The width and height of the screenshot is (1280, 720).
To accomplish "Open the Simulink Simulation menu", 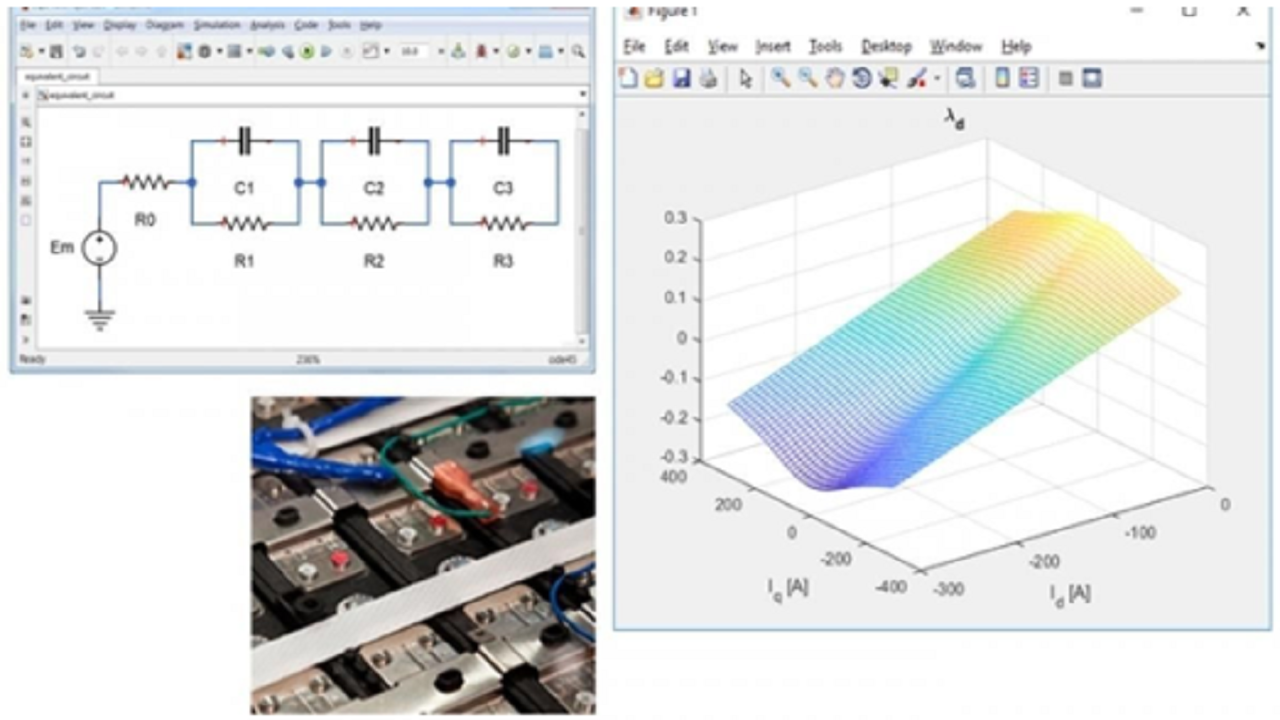I will (x=216, y=24).
